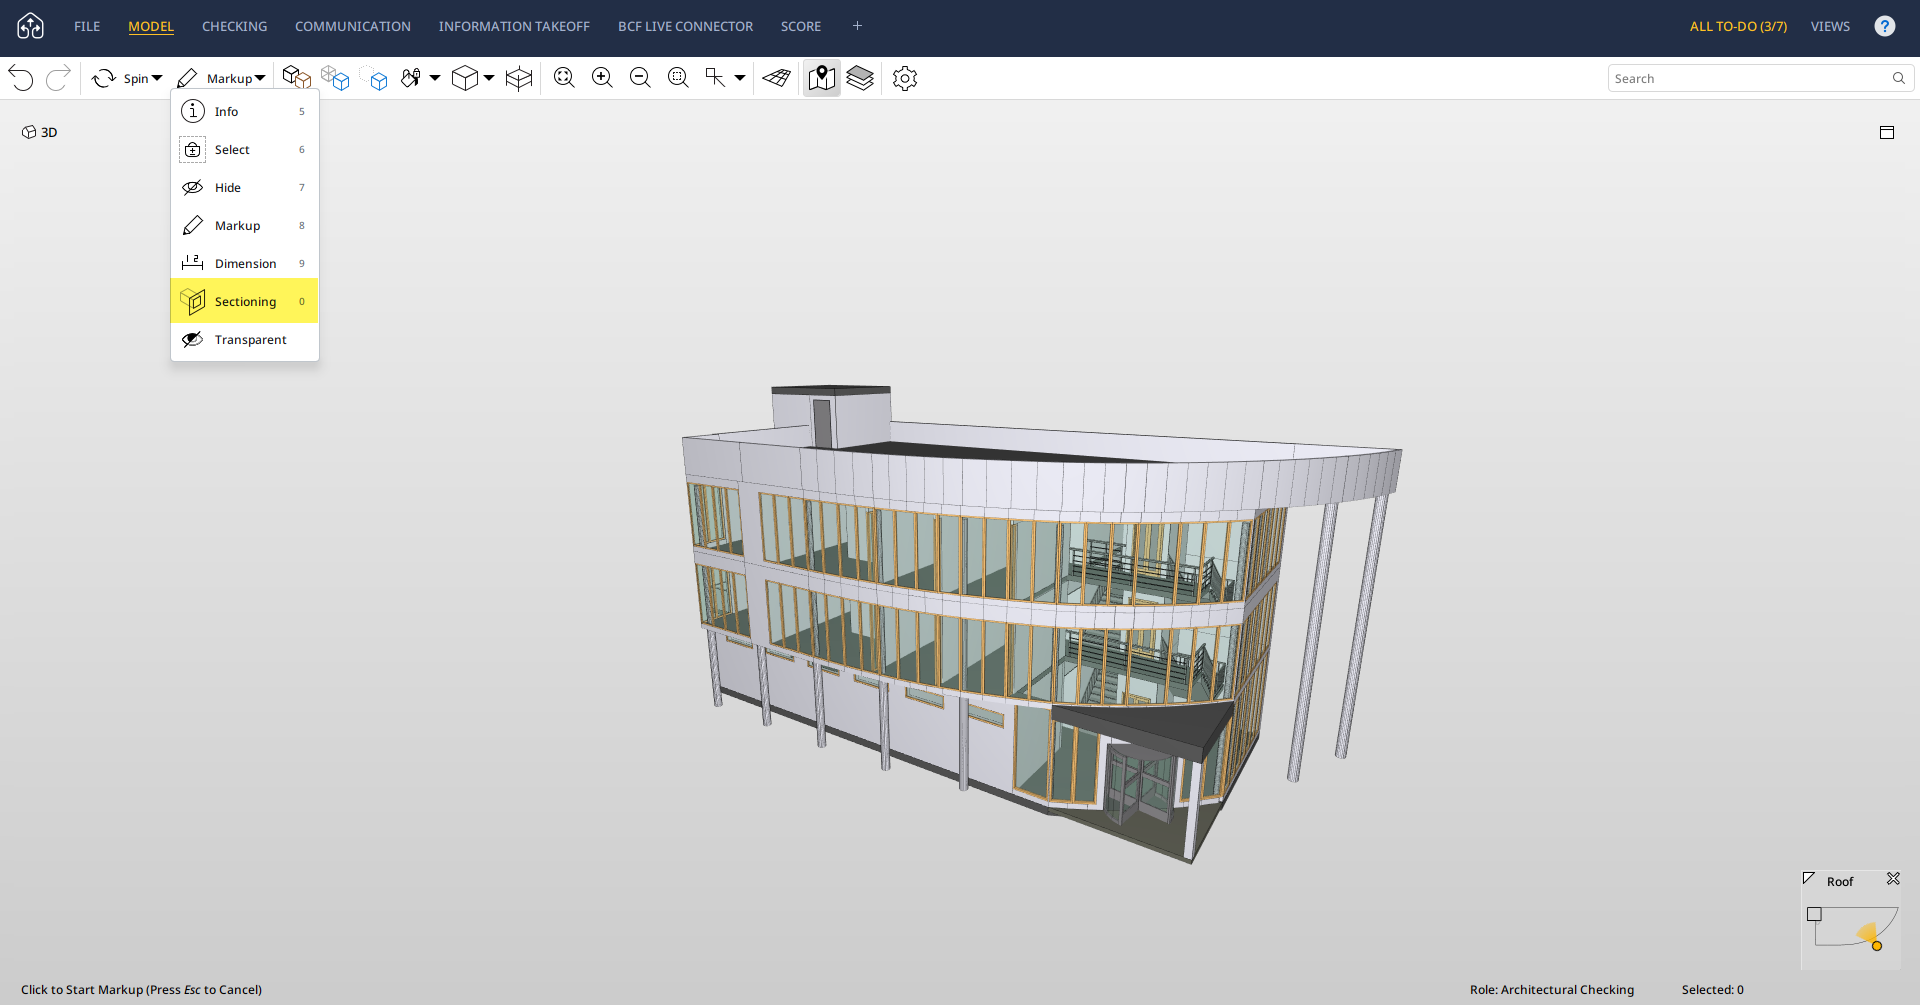Open the ALL TO-DO (3/7) link
Screen dimensions: 1920x1005
pos(1737,26)
